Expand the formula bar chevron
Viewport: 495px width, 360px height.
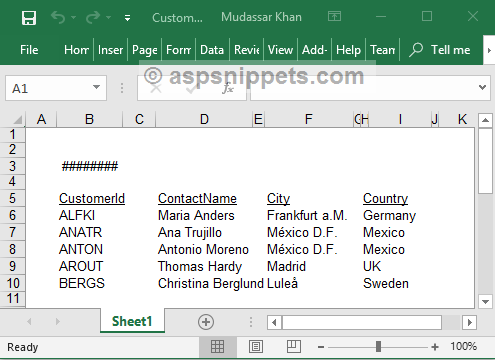482,88
